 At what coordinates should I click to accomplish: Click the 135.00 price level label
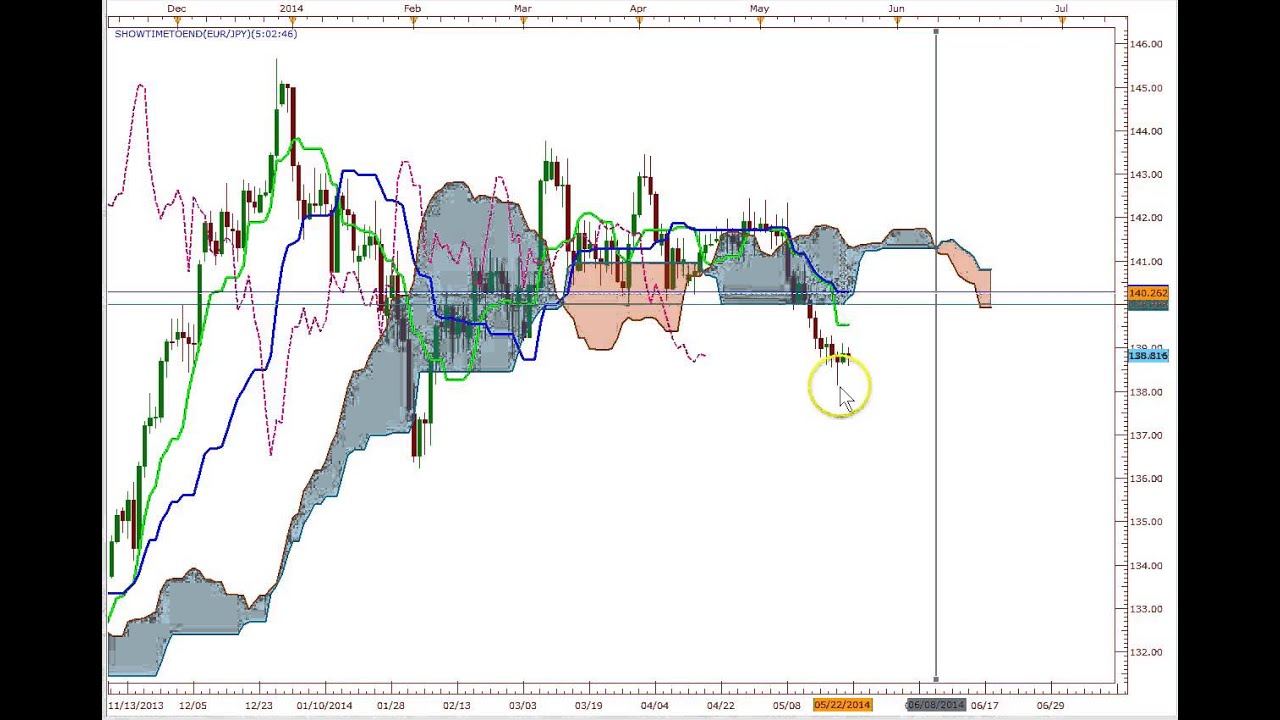(1145, 522)
